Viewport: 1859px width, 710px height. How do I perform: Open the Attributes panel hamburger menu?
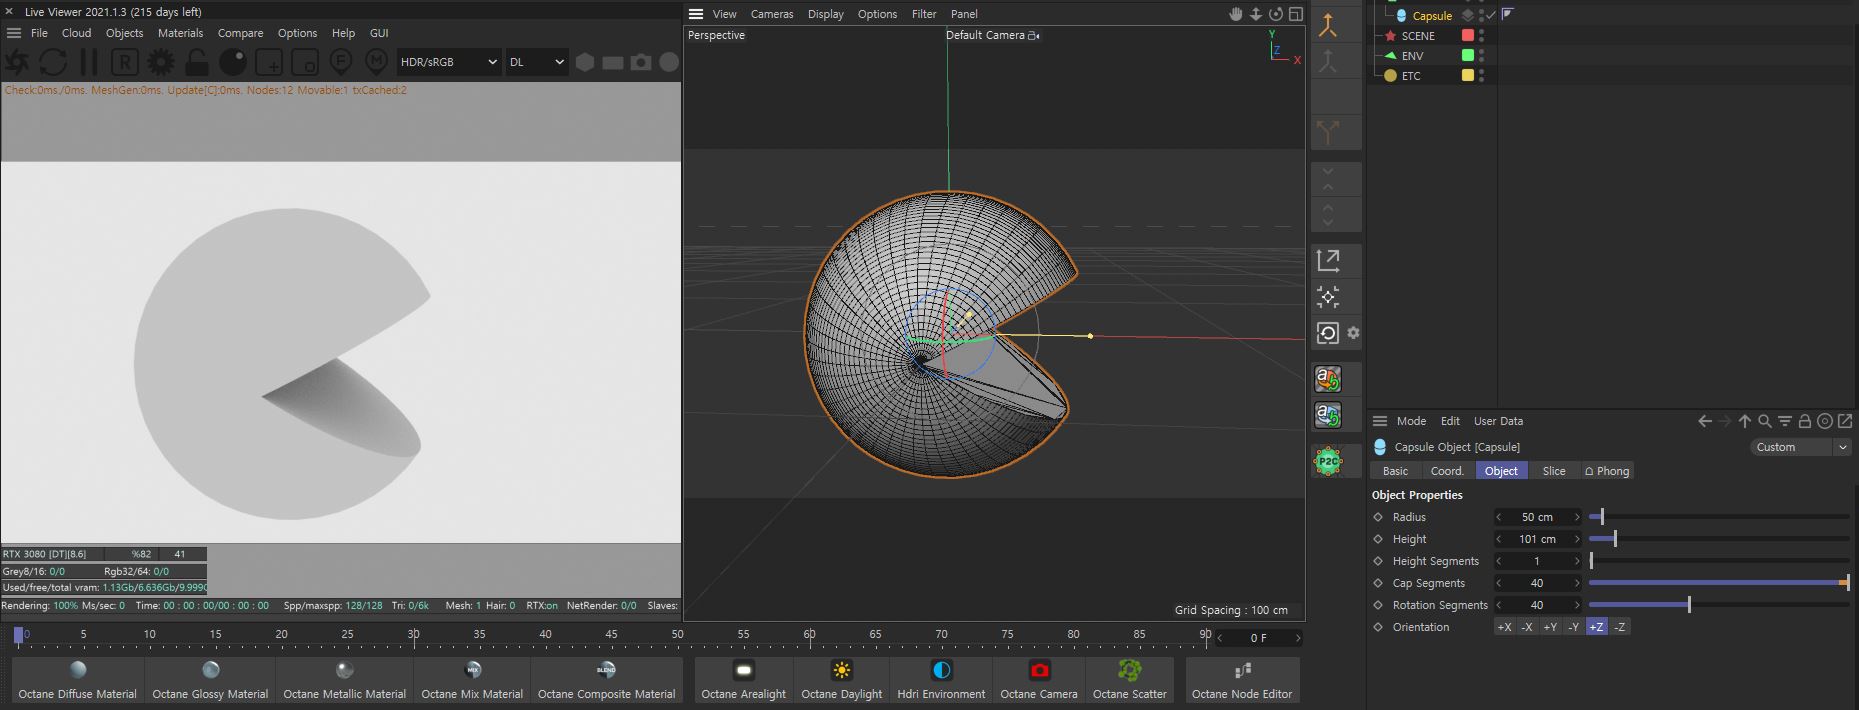pyautogui.click(x=1380, y=421)
